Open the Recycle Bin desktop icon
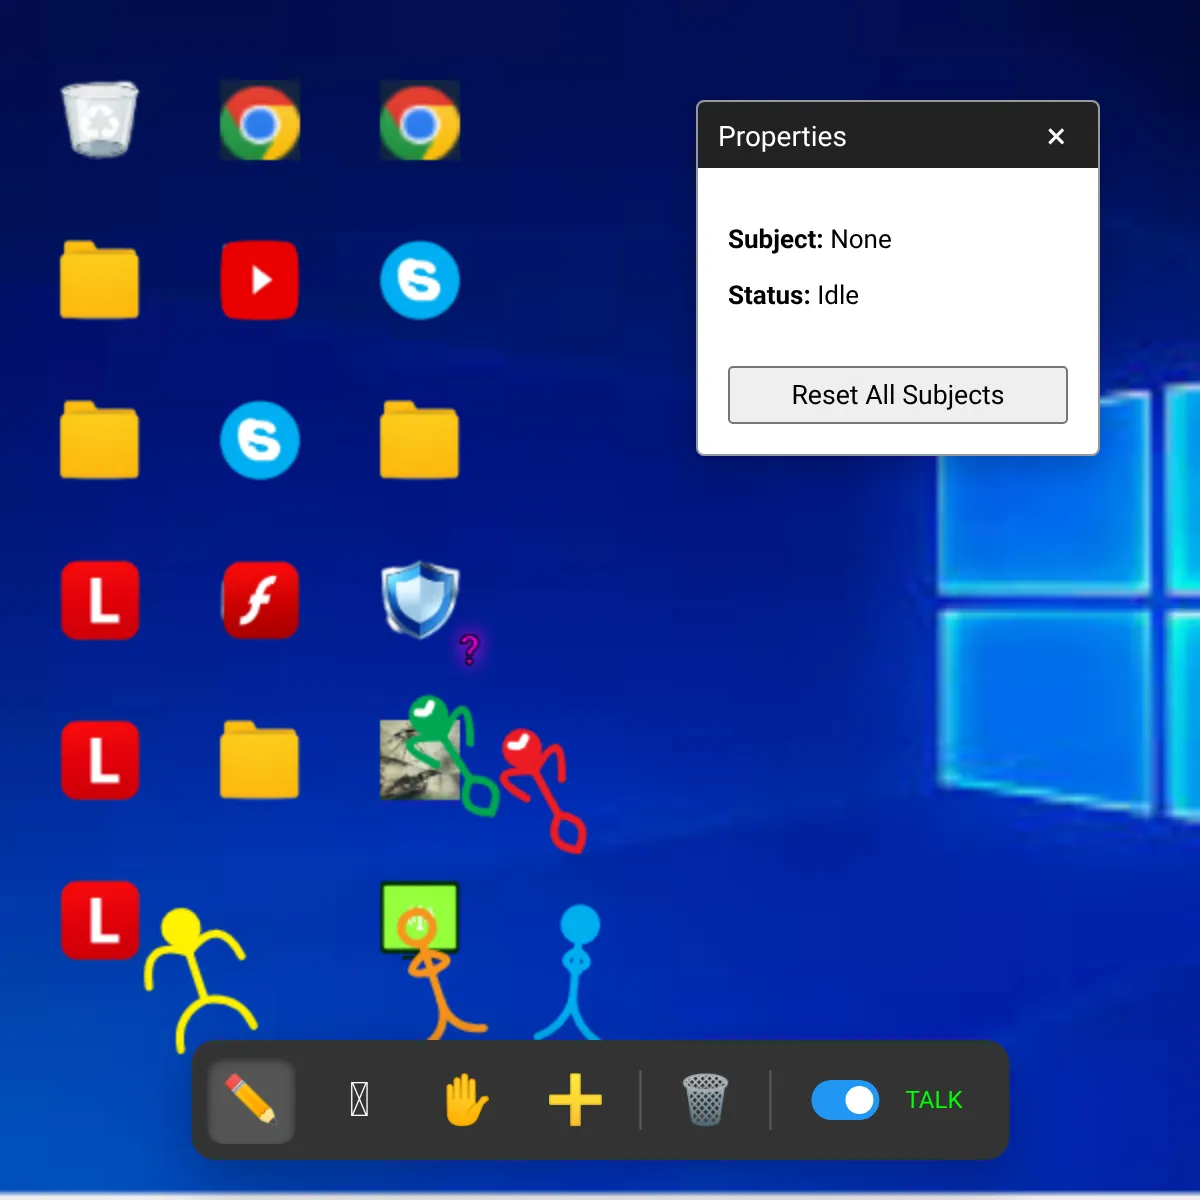Viewport: 1200px width, 1200px height. [100, 119]
